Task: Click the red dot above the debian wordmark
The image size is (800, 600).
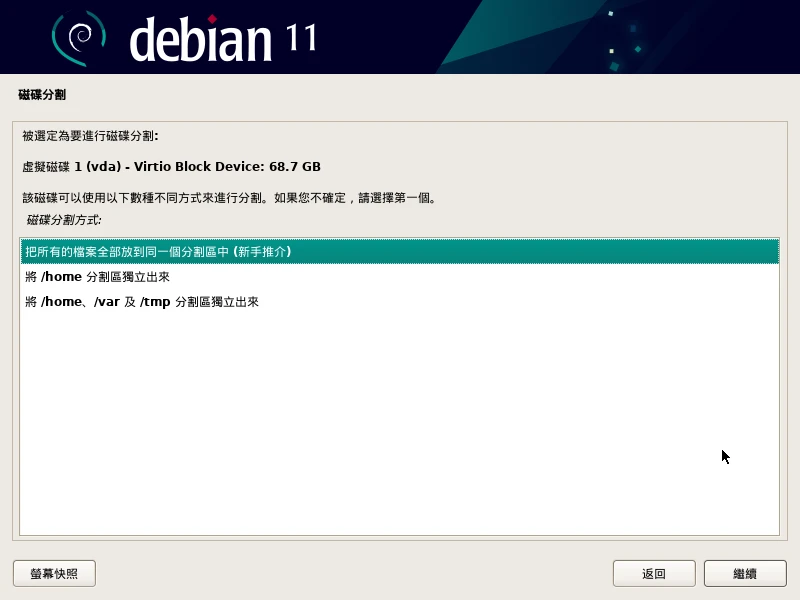Action: coord(239,17)
